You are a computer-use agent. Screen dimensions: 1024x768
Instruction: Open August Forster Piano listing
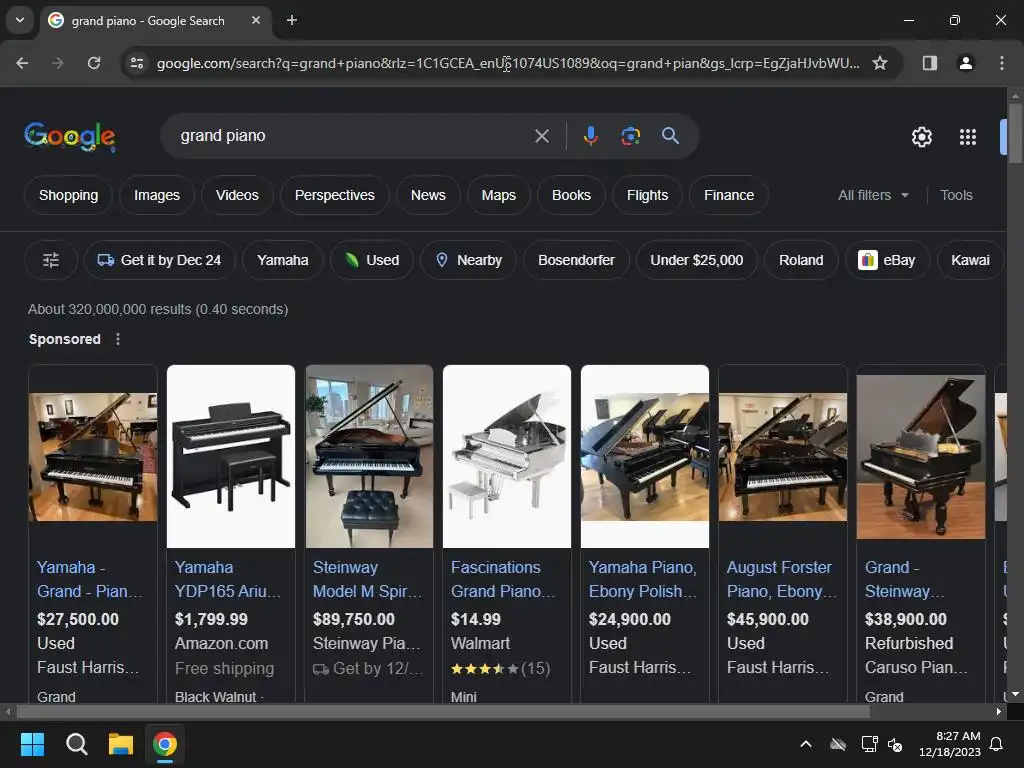tap(781, 579)
